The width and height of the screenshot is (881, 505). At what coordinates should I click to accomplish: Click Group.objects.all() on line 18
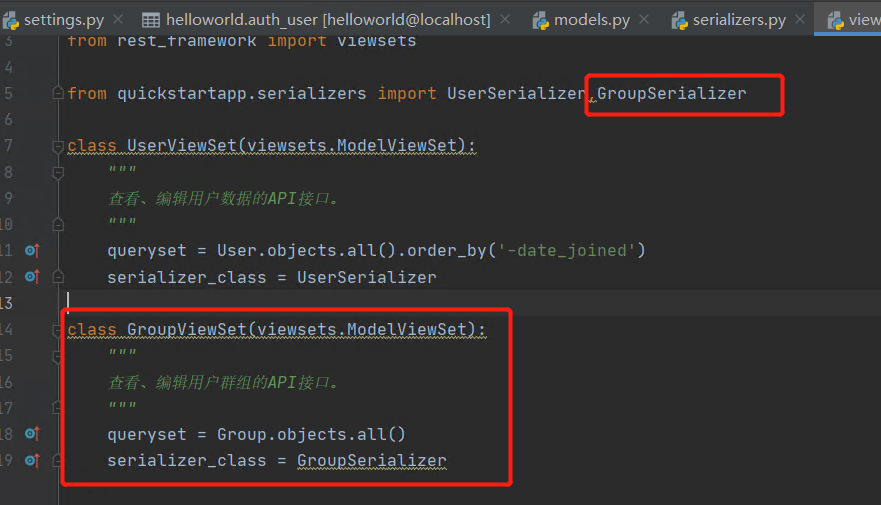[311, 434]
